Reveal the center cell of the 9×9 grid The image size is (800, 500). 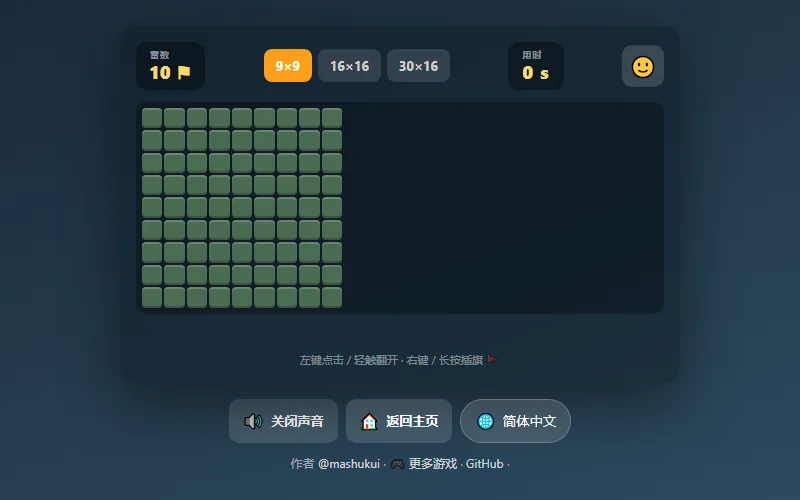242,208
